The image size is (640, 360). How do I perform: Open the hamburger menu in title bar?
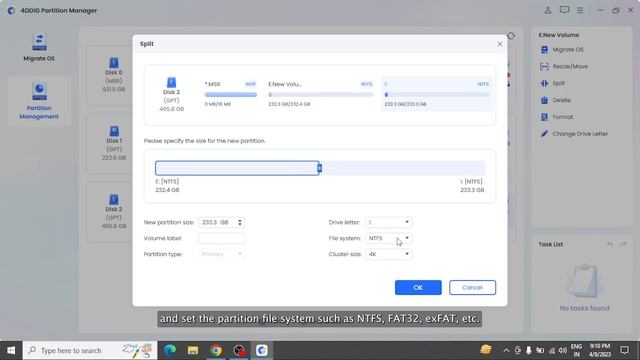pos(580,10)
